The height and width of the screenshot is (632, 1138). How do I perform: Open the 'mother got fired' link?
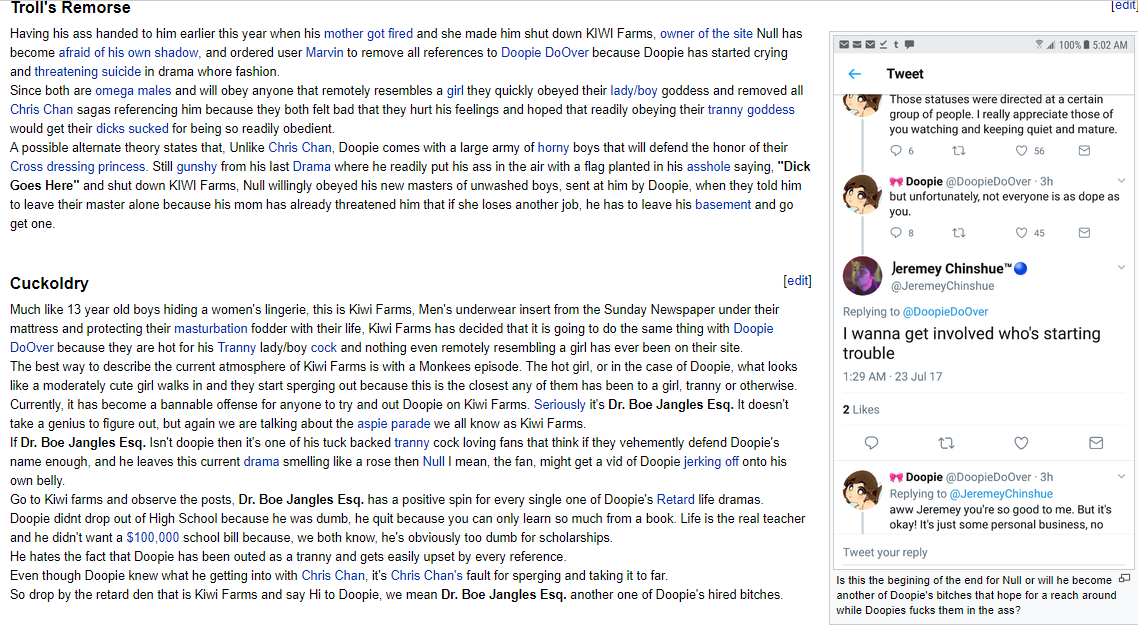click(x=368, y=33)
